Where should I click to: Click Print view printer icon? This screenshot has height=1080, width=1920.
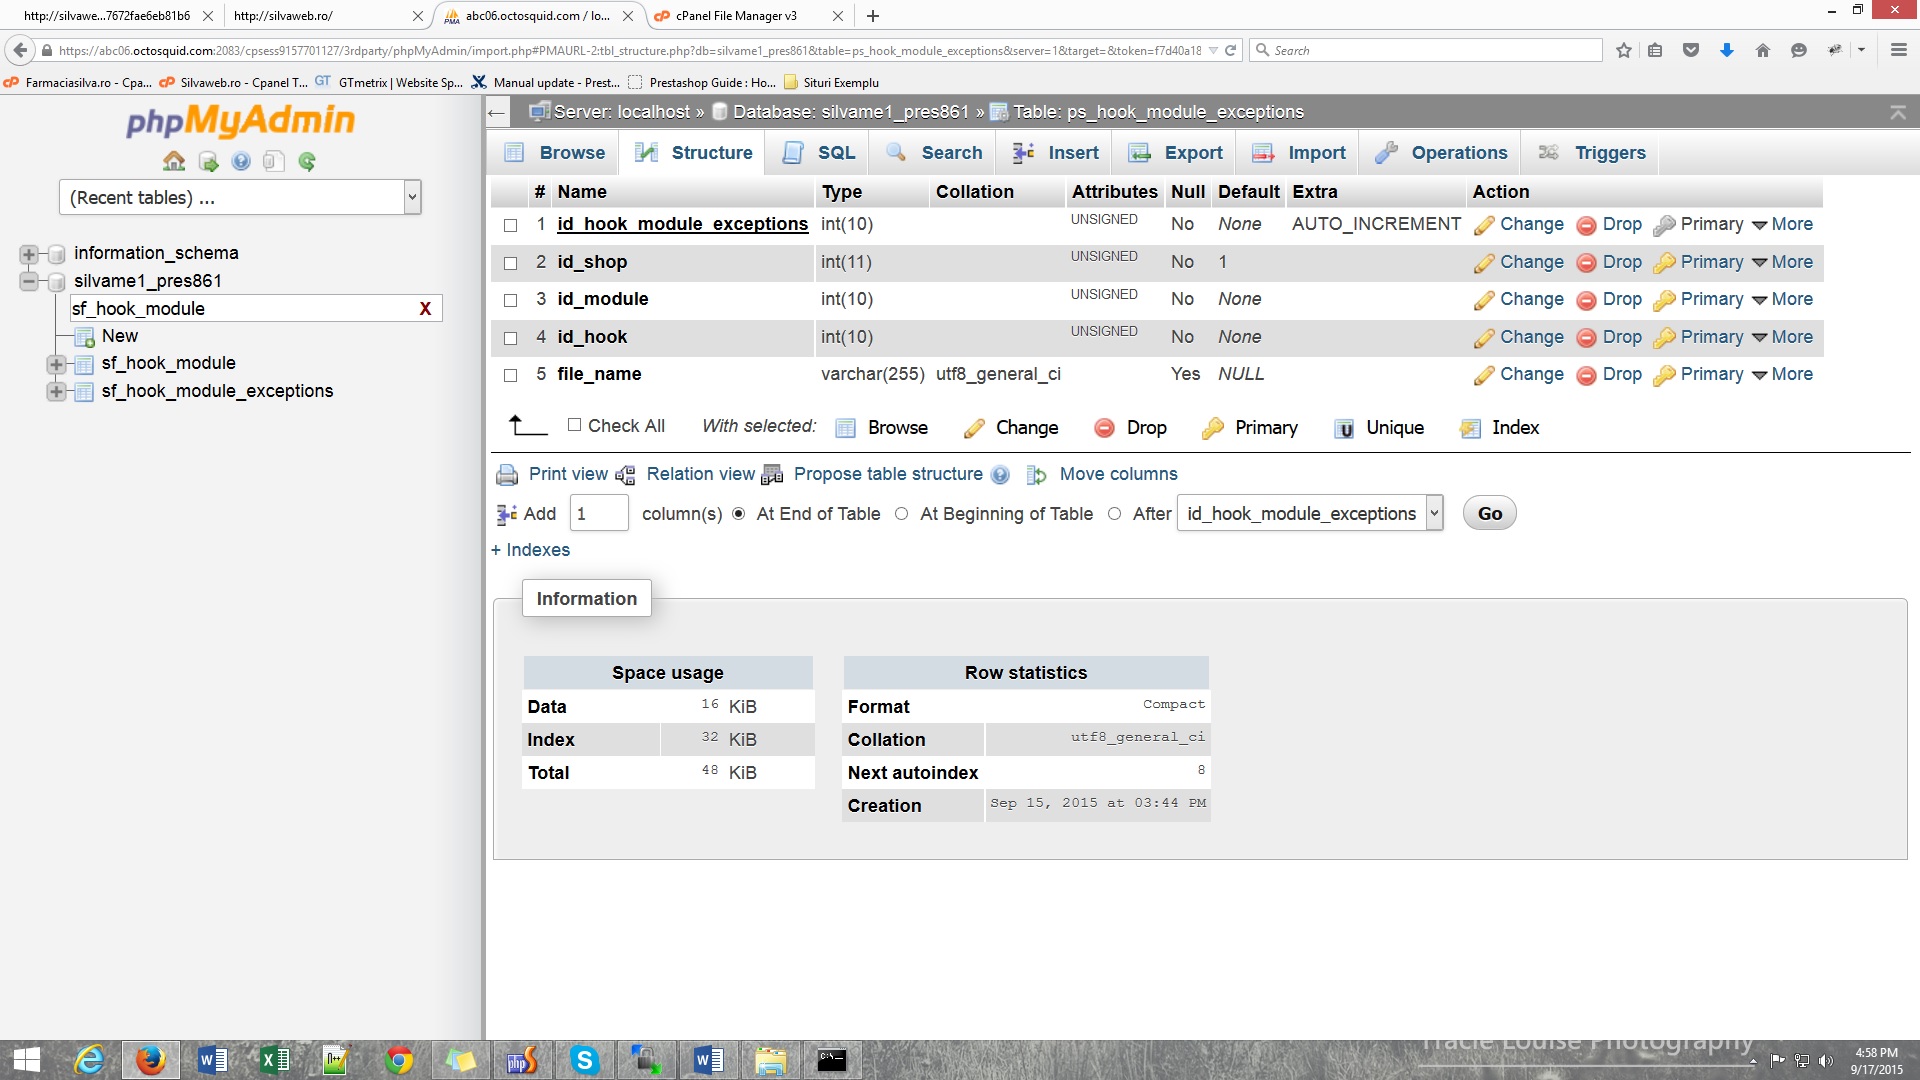pyautogui.click(x=508, y=475)
